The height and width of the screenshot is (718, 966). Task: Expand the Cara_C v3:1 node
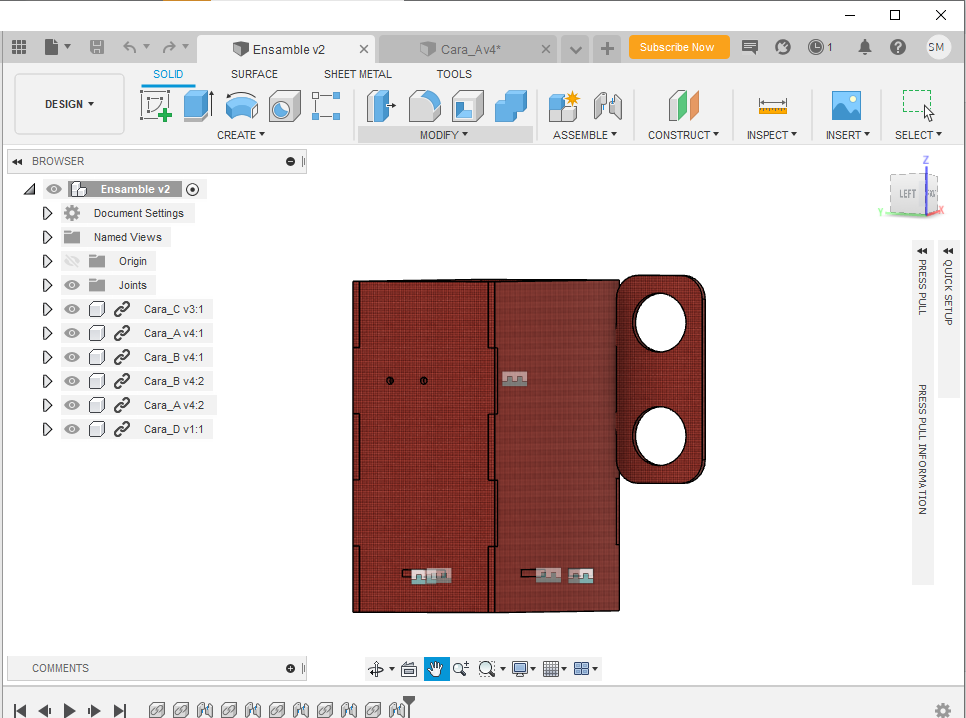click(x=47, y=309)
